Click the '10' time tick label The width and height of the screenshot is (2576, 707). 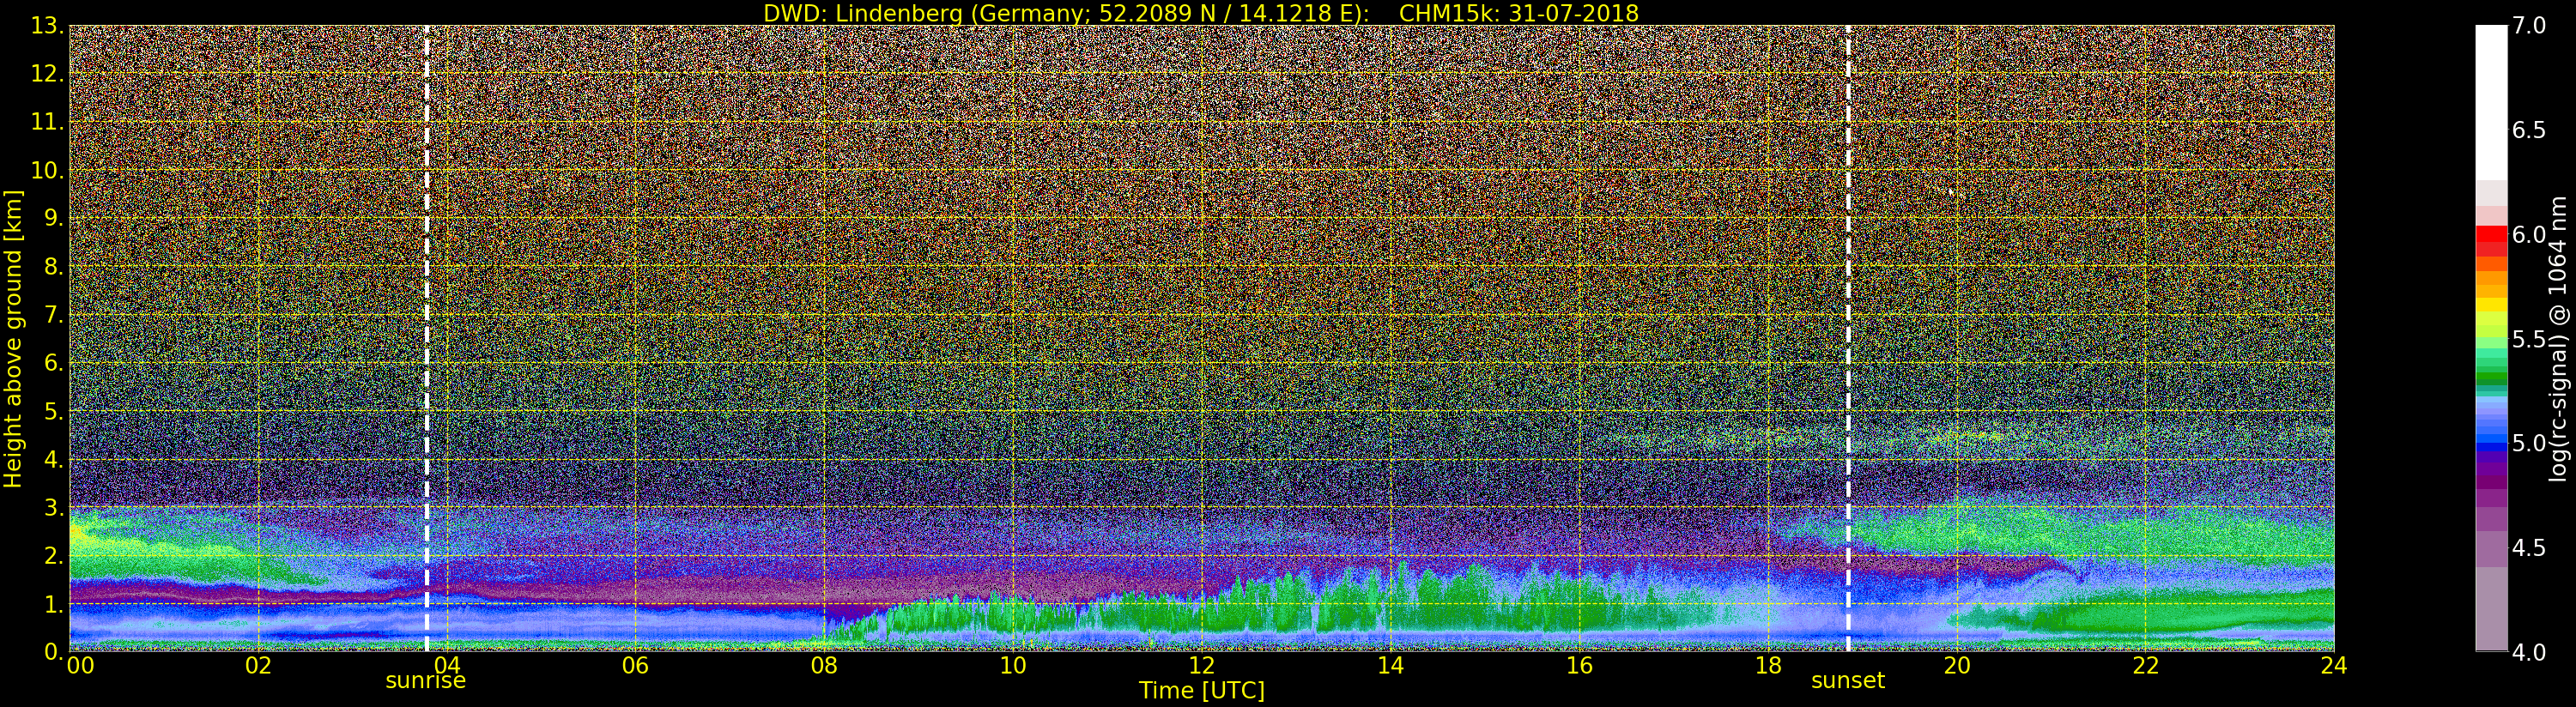[1013, 665]
